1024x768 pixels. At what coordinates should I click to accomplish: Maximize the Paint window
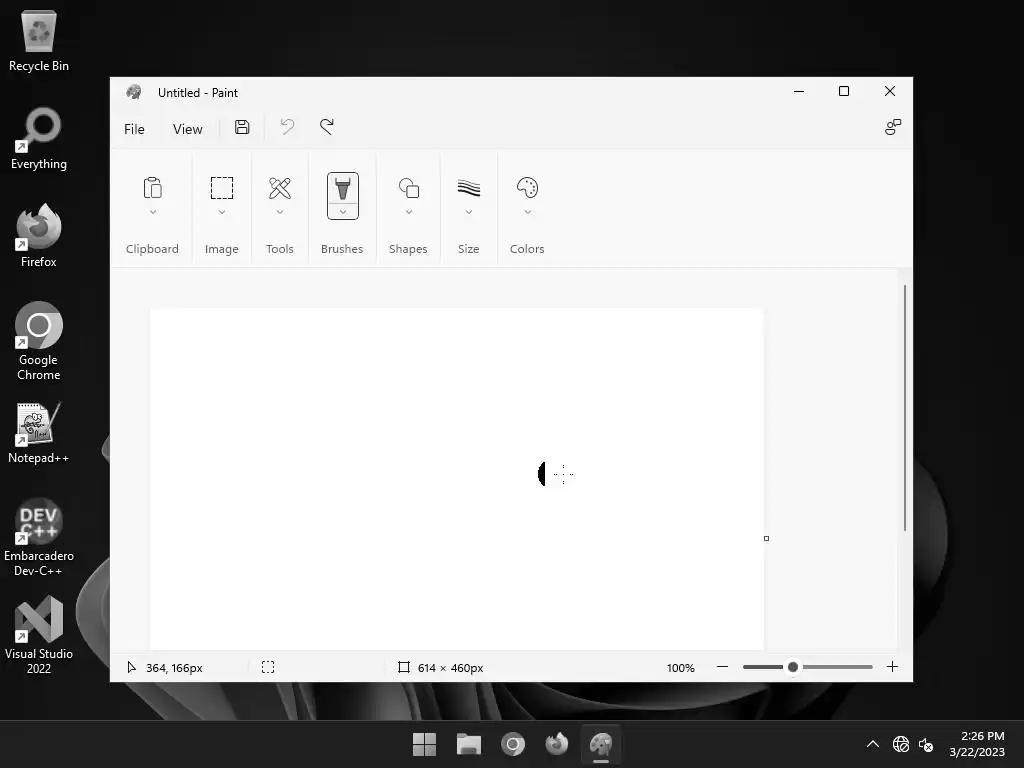844,91
